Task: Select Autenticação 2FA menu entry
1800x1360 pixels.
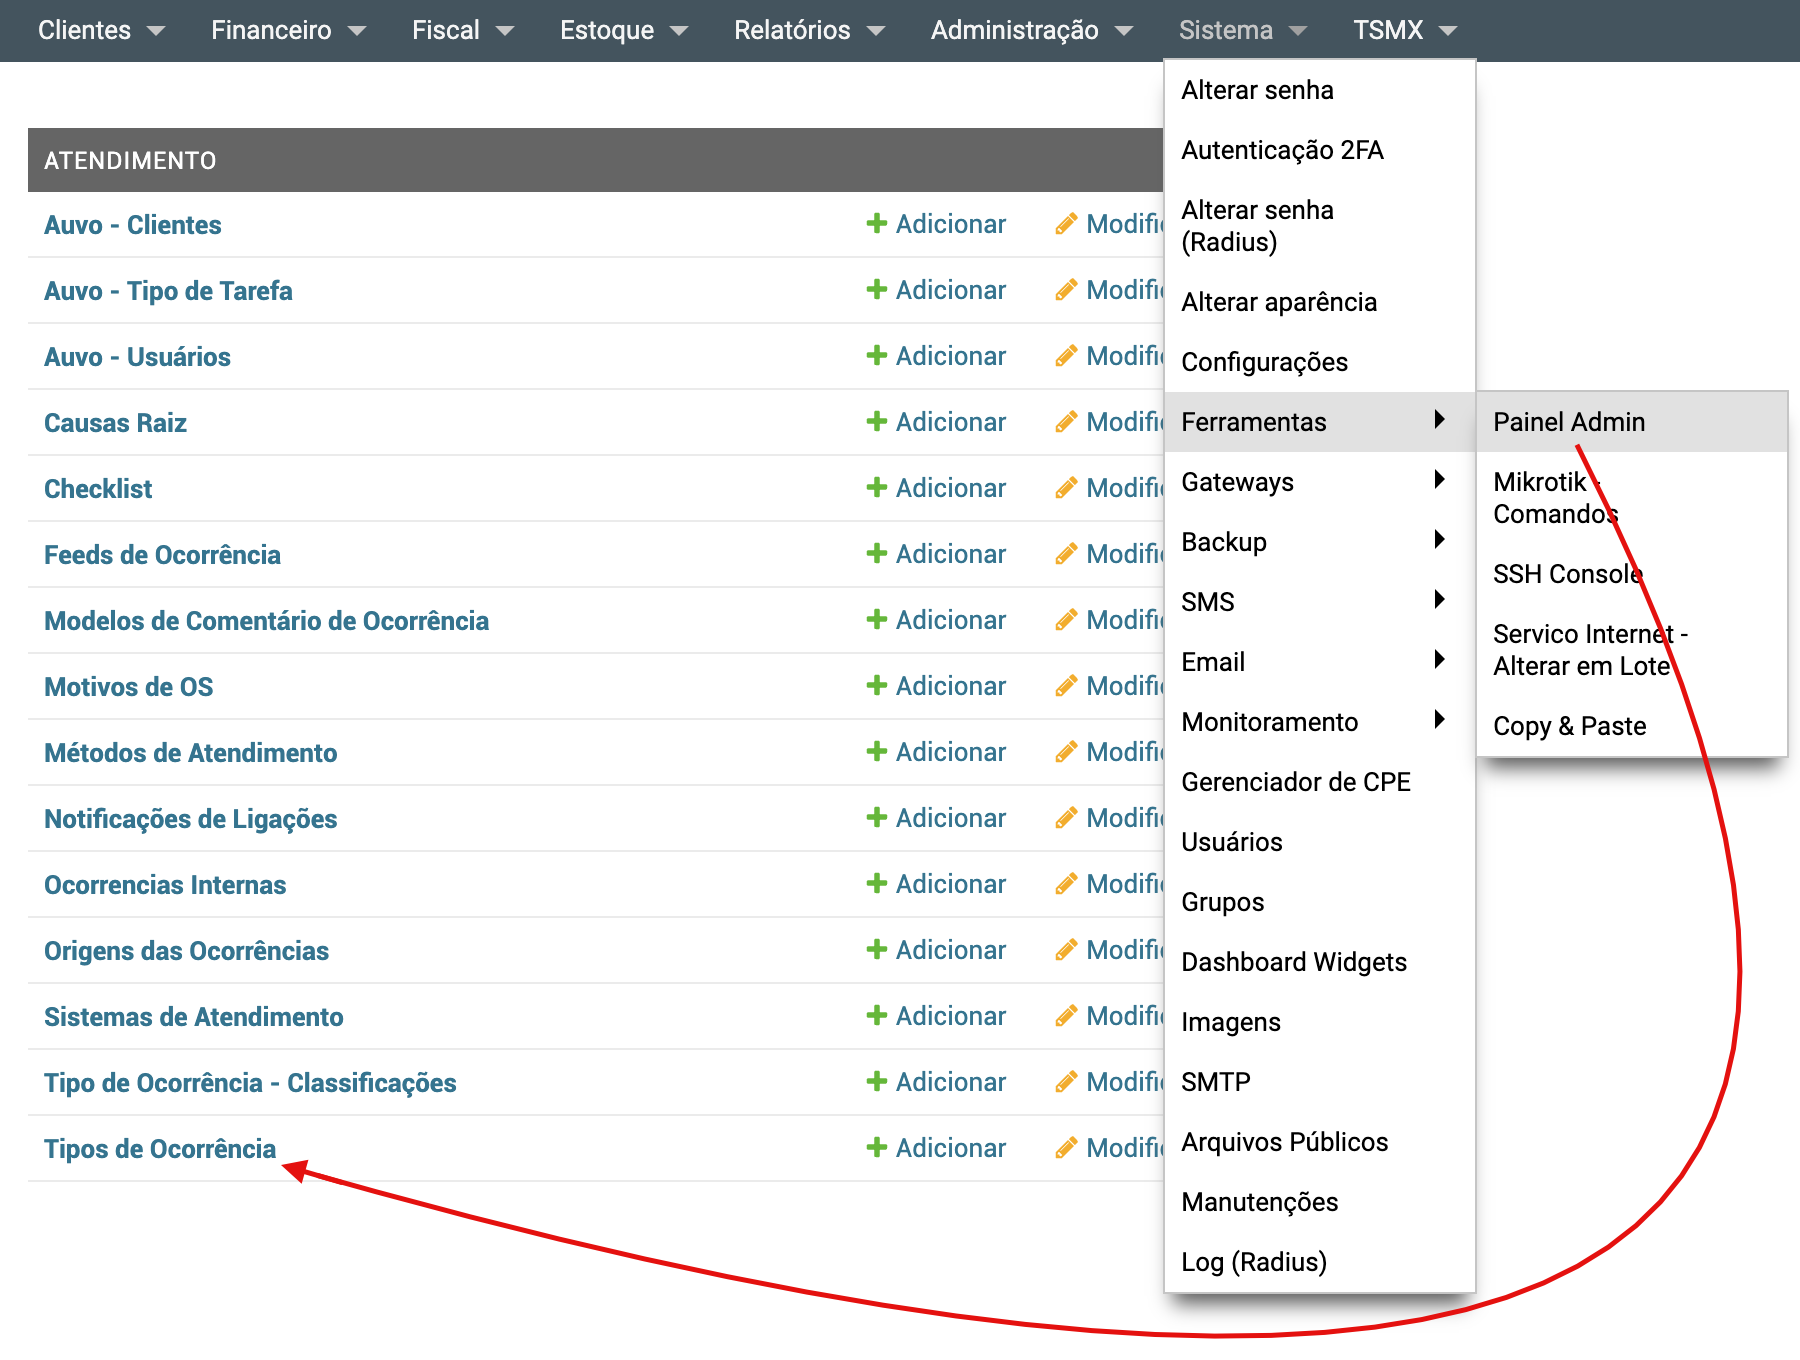Action: 1282,150
